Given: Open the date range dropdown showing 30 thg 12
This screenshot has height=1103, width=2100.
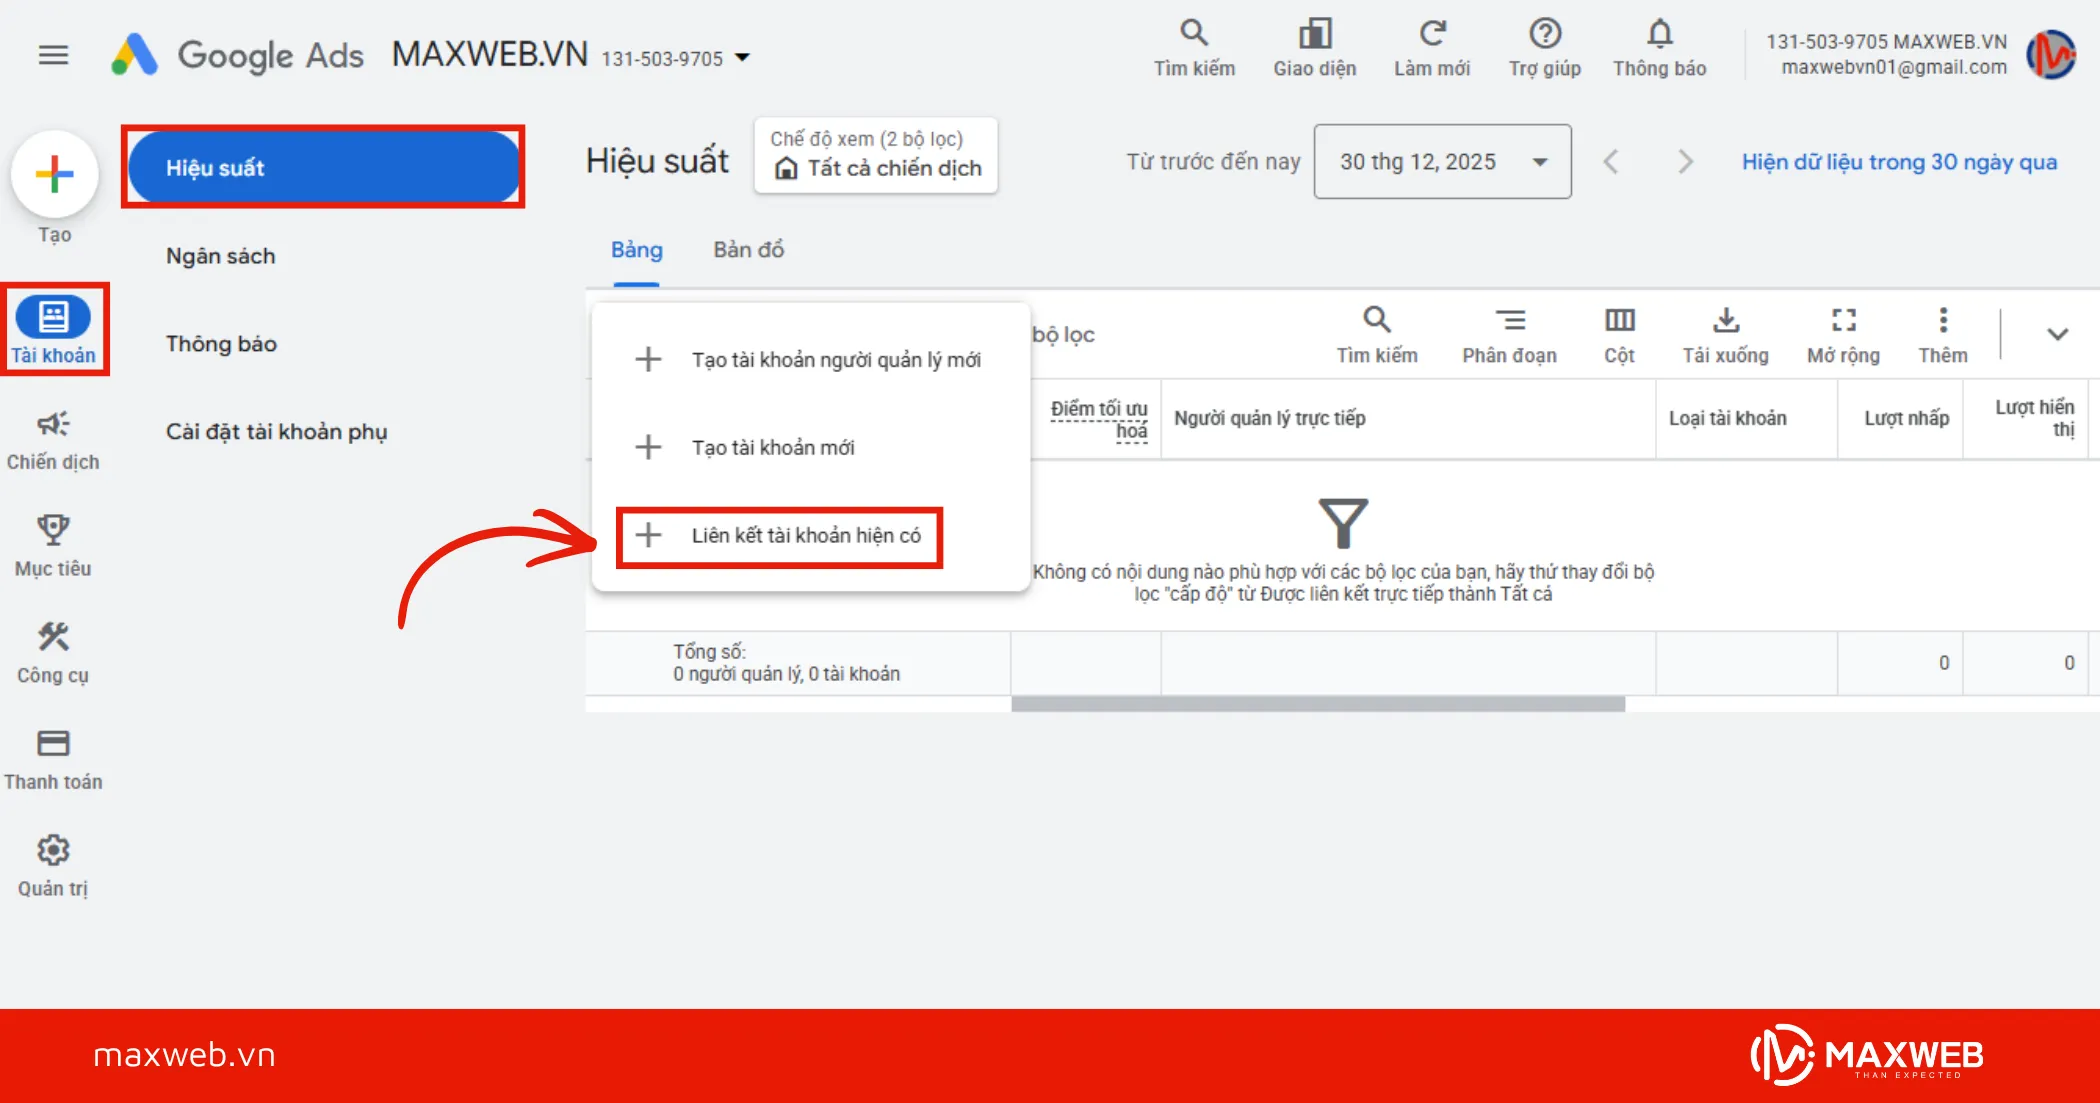Looking at the screenshot, I should [1442, 161].
